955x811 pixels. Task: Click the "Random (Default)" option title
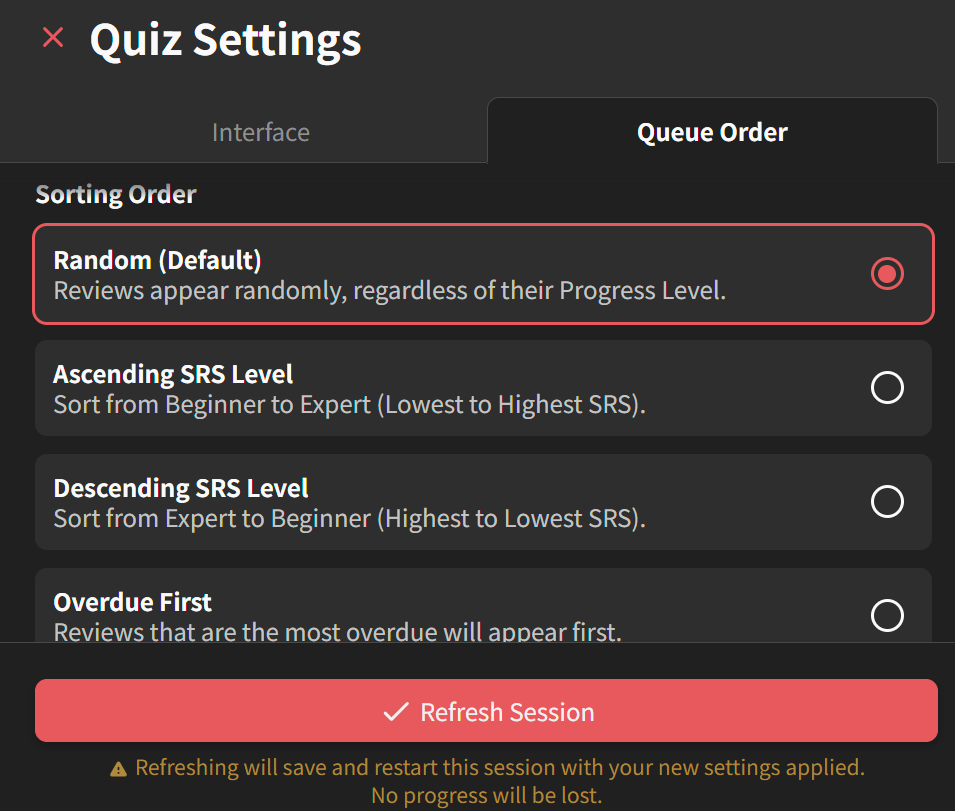click(157, 260)
